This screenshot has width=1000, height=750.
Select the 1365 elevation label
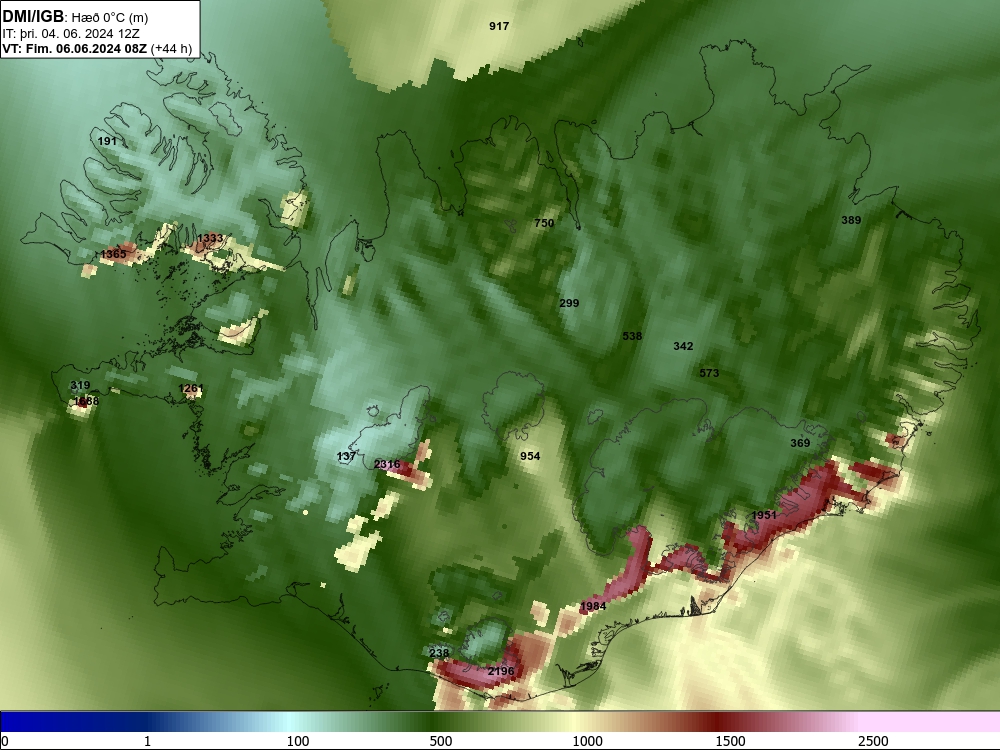click(x=113, y=254)
